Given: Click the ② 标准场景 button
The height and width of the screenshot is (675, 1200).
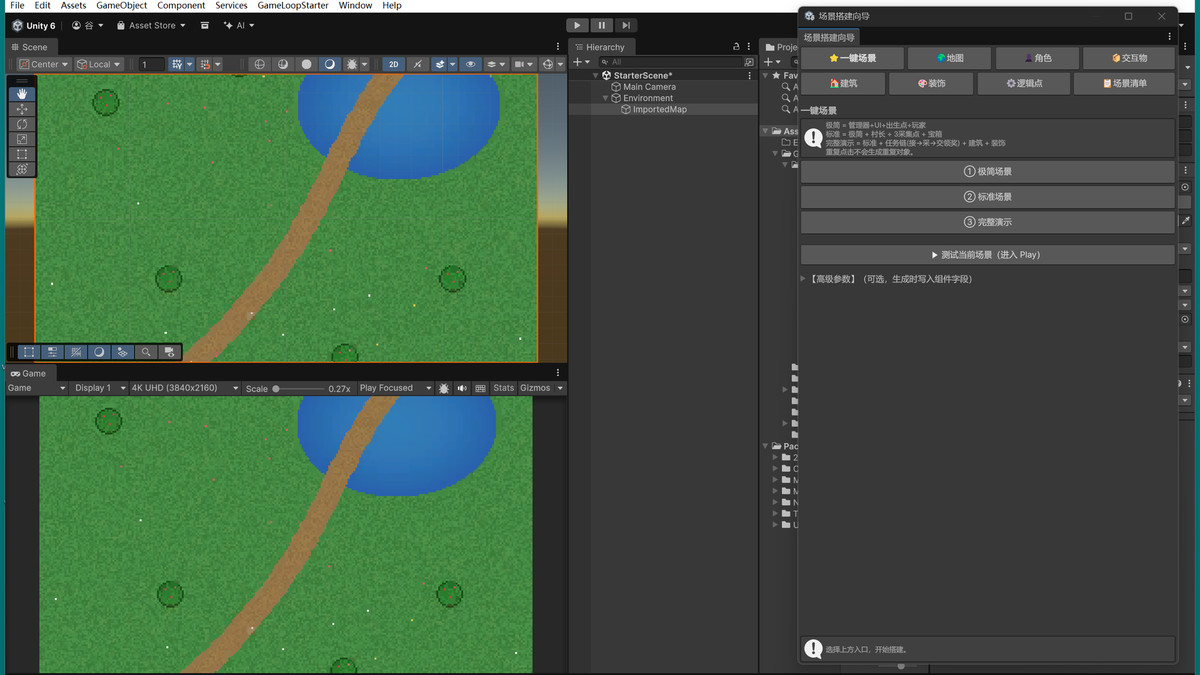Looking at the screenshot, I should 987,196.
